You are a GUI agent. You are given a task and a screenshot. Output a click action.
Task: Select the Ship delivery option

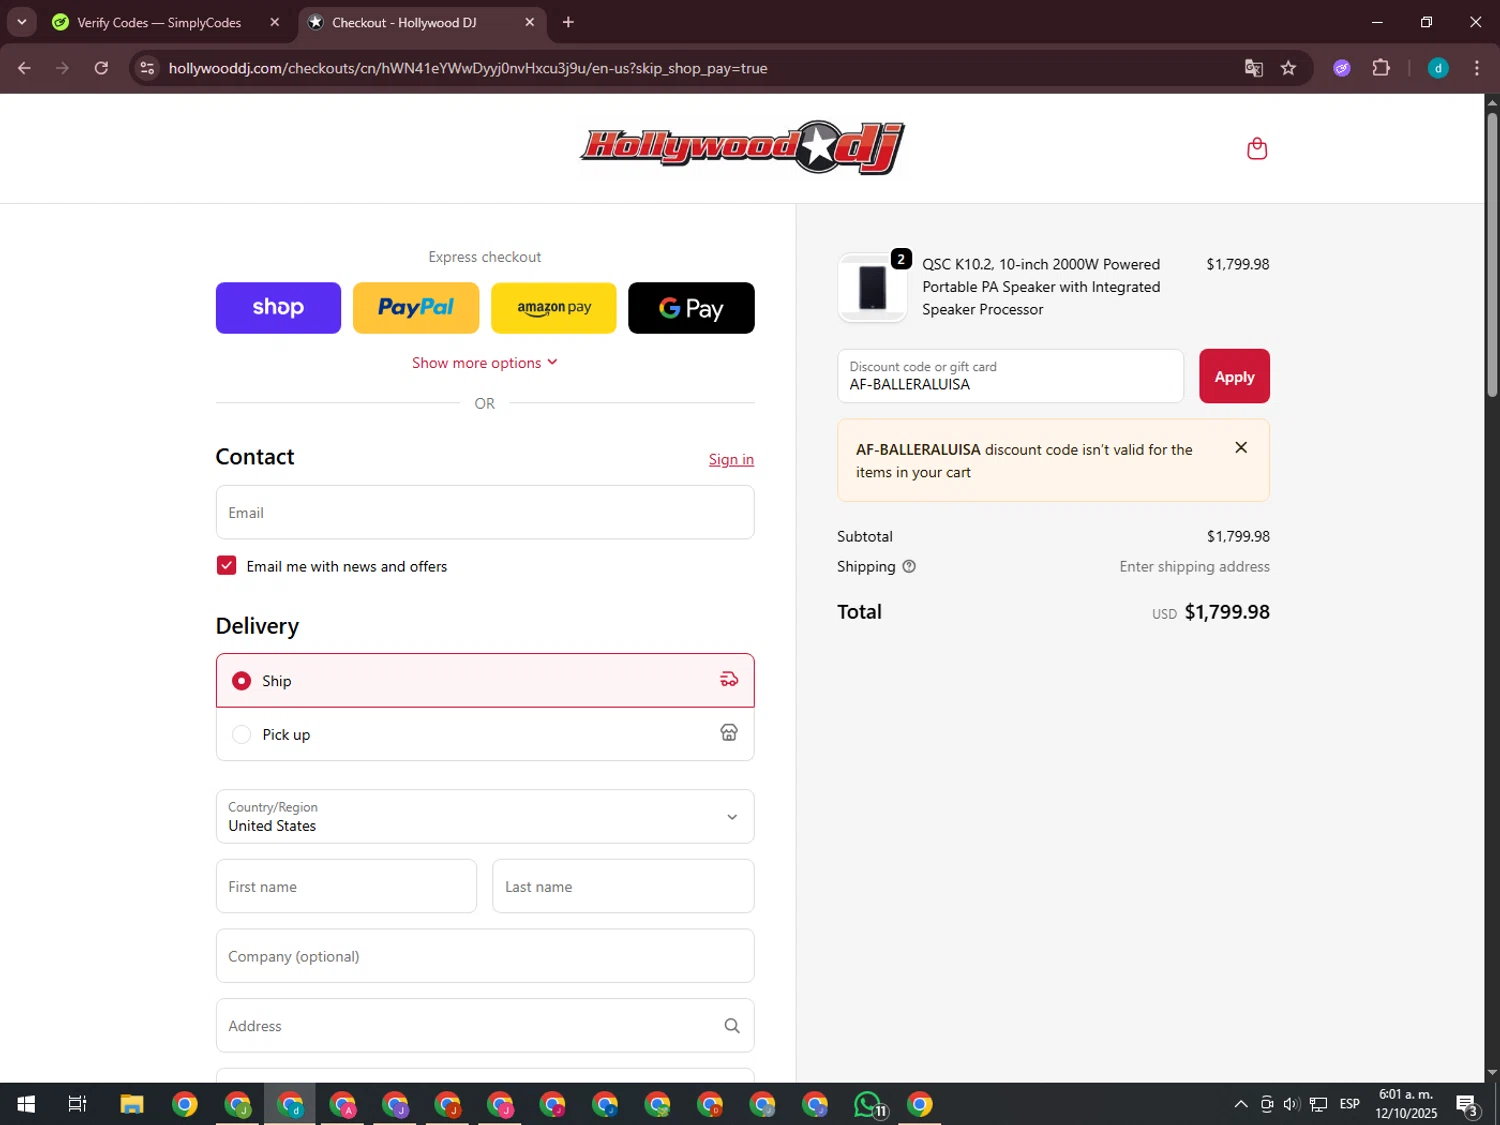485,680
